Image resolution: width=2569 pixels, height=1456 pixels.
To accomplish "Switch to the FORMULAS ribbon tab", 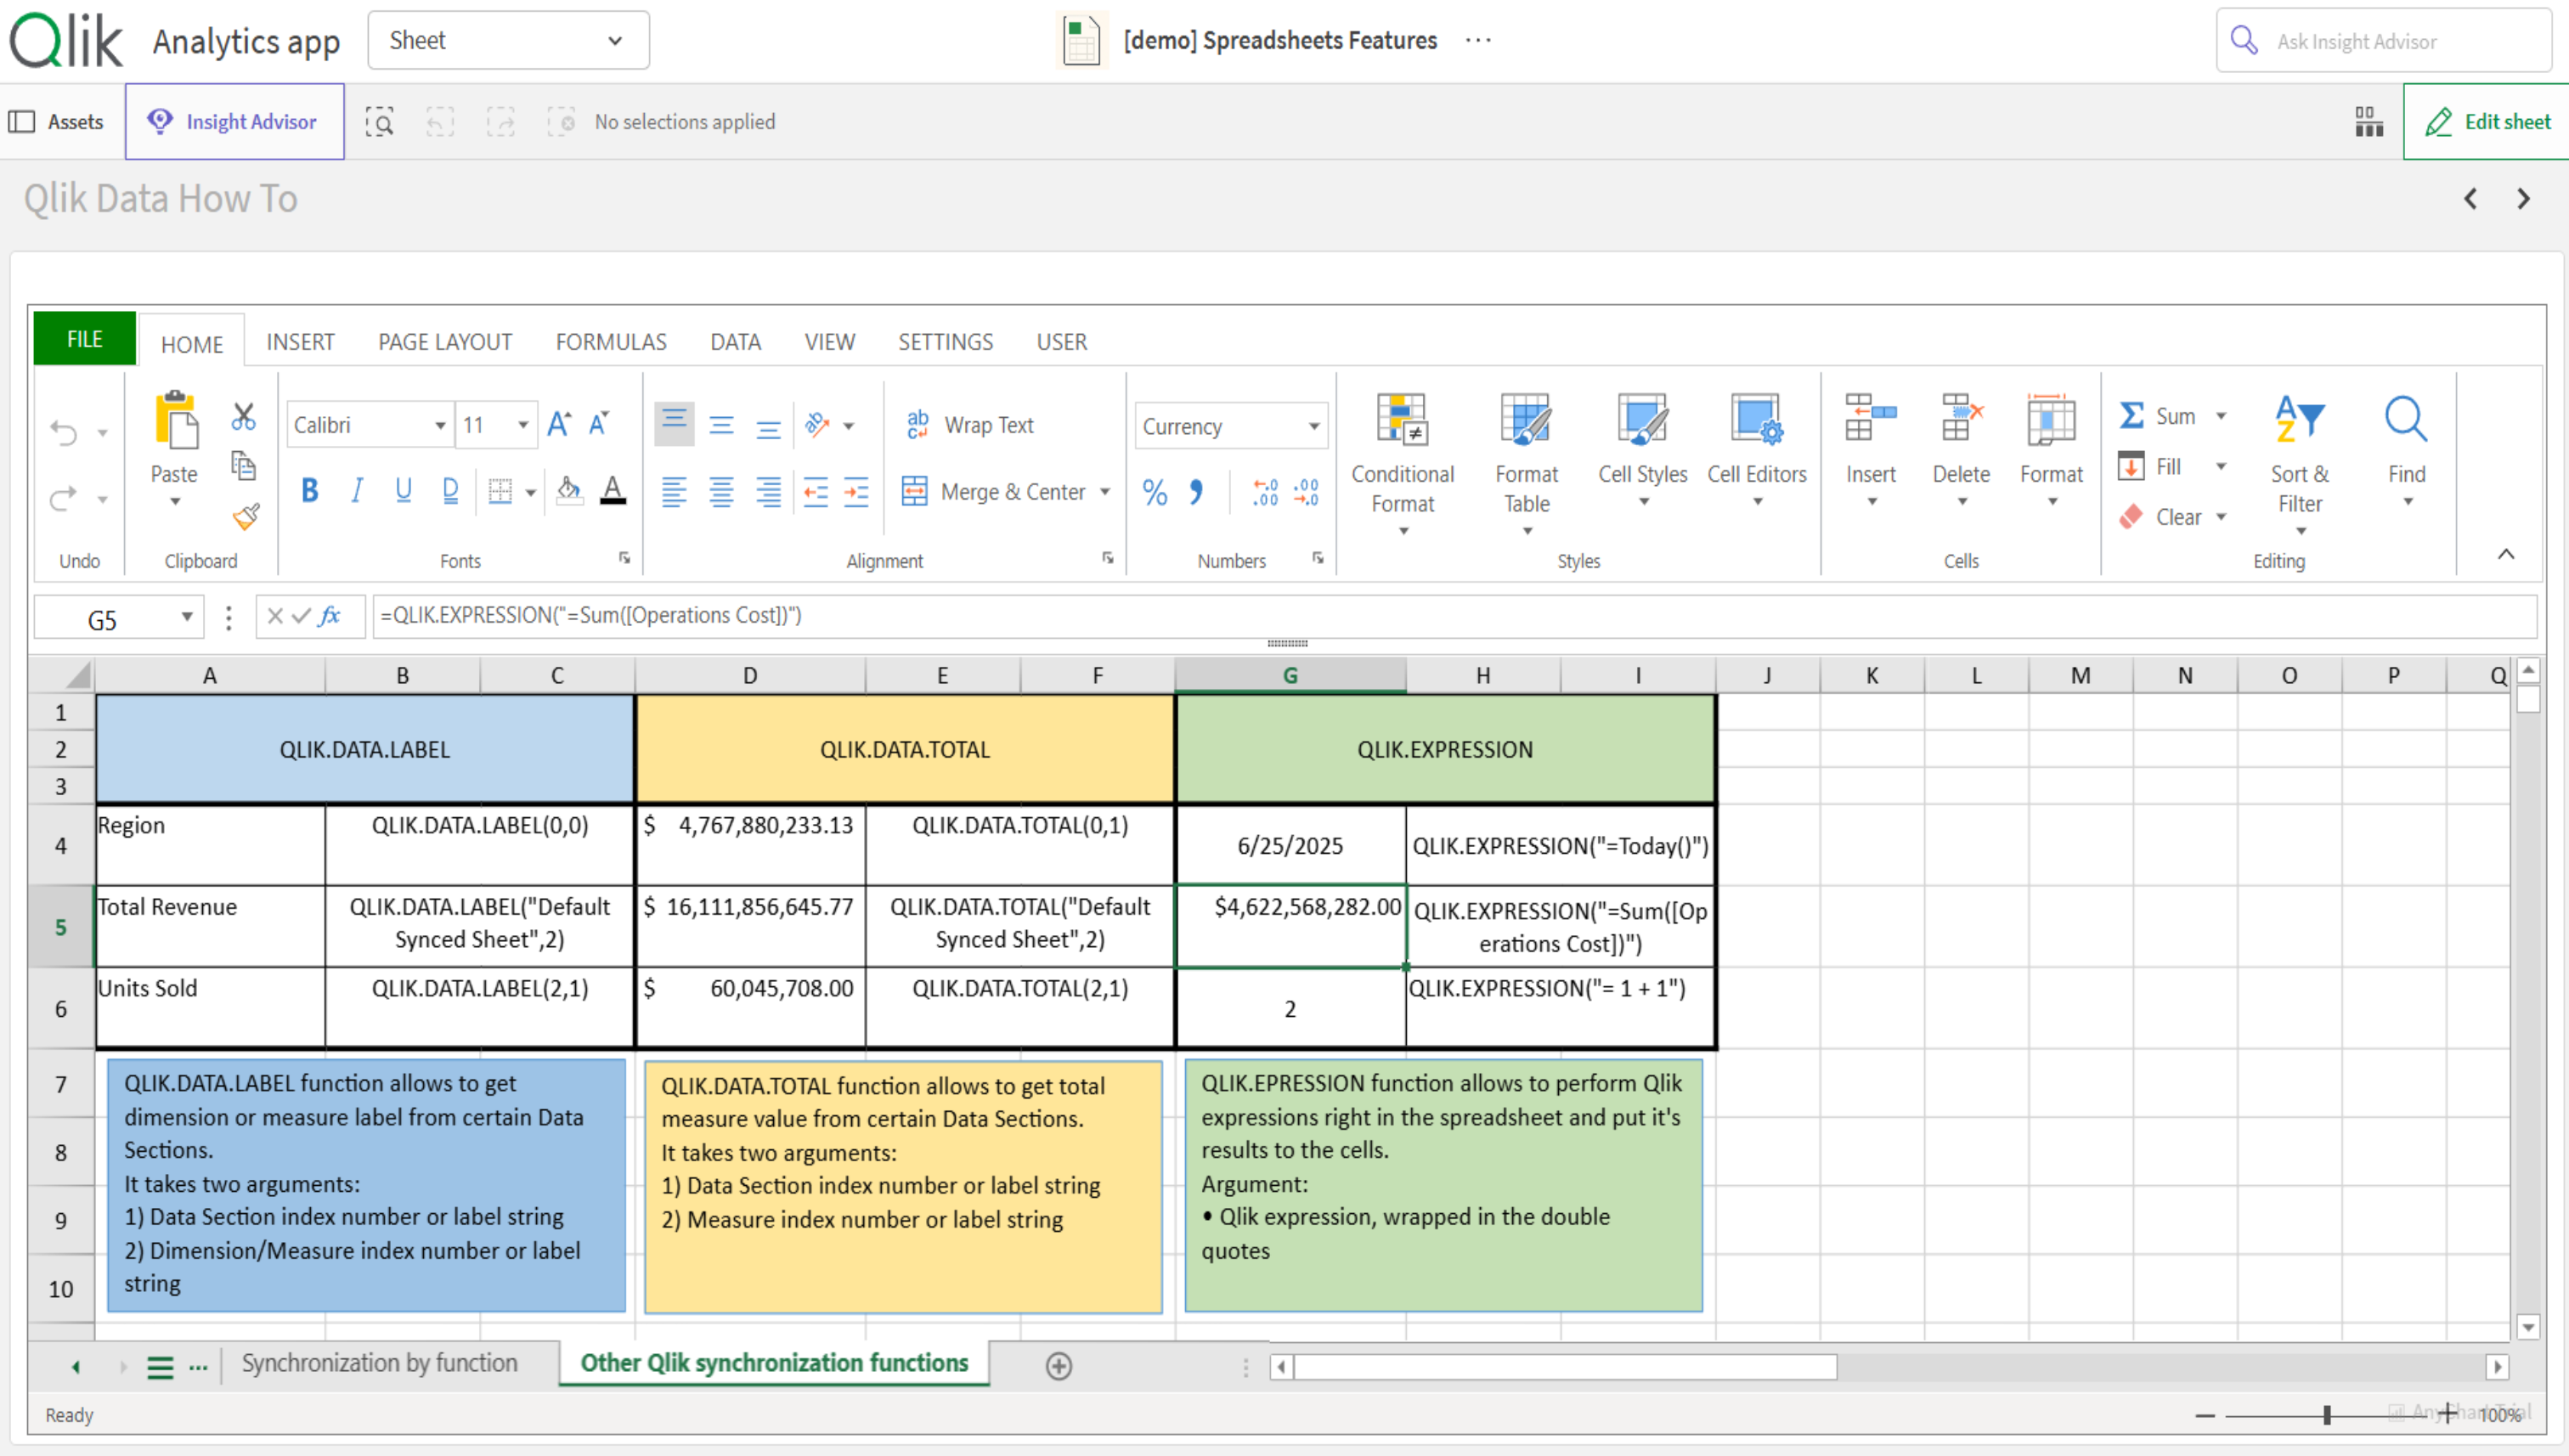I will tap(610, 342).
